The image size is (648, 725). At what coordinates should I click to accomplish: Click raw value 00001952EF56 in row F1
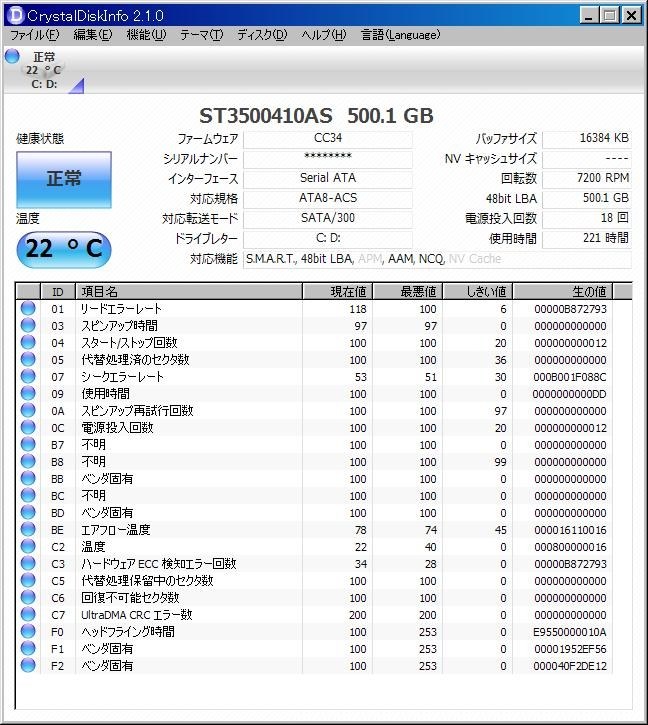(x=570, y=649)
